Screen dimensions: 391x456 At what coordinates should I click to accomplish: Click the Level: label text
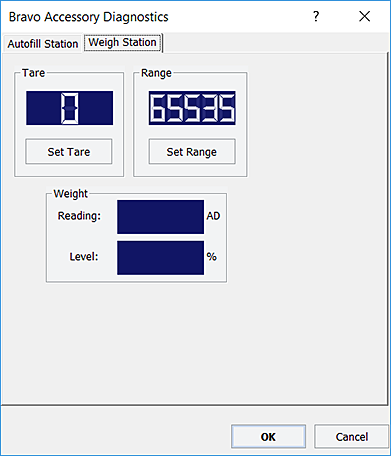(x=84, y=257)
